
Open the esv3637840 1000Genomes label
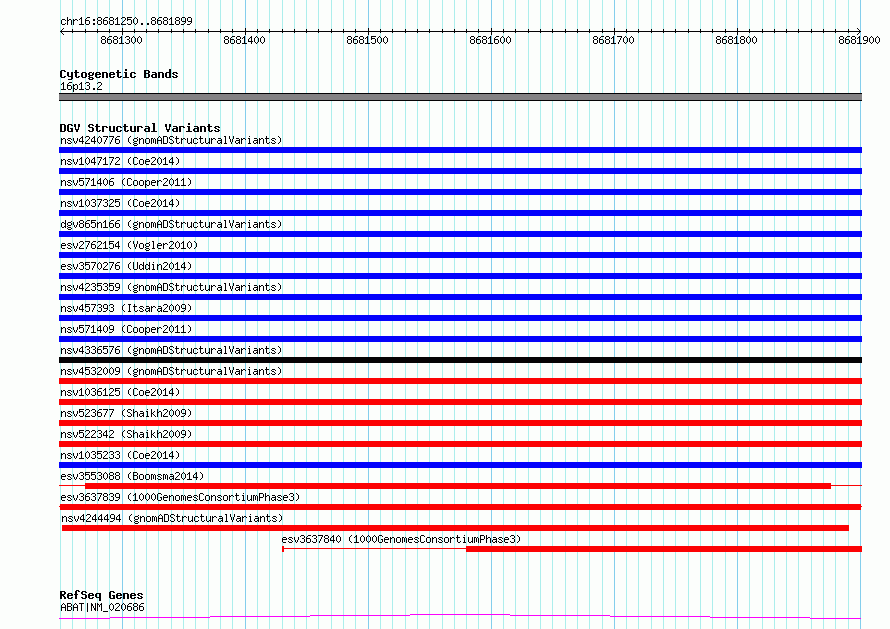coord(401,539)
